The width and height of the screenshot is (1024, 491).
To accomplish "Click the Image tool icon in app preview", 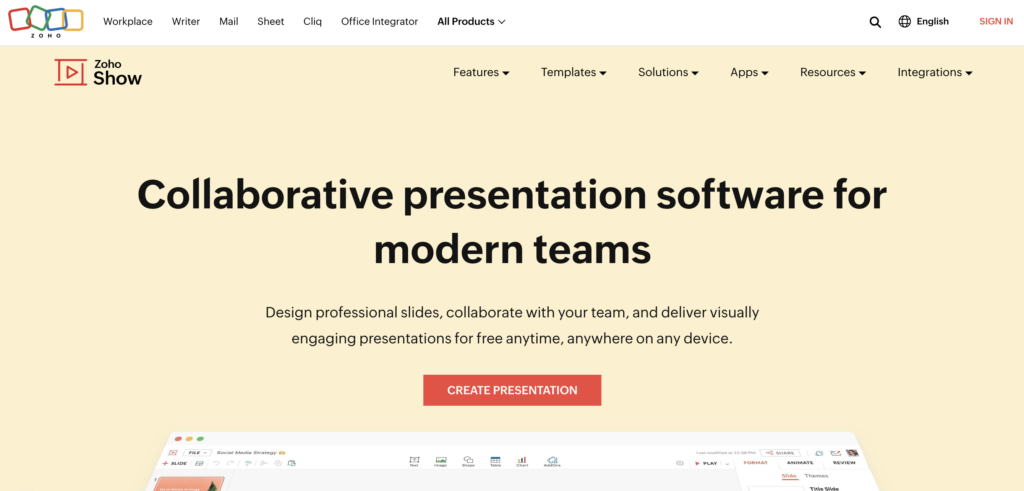I will (441, 462).
